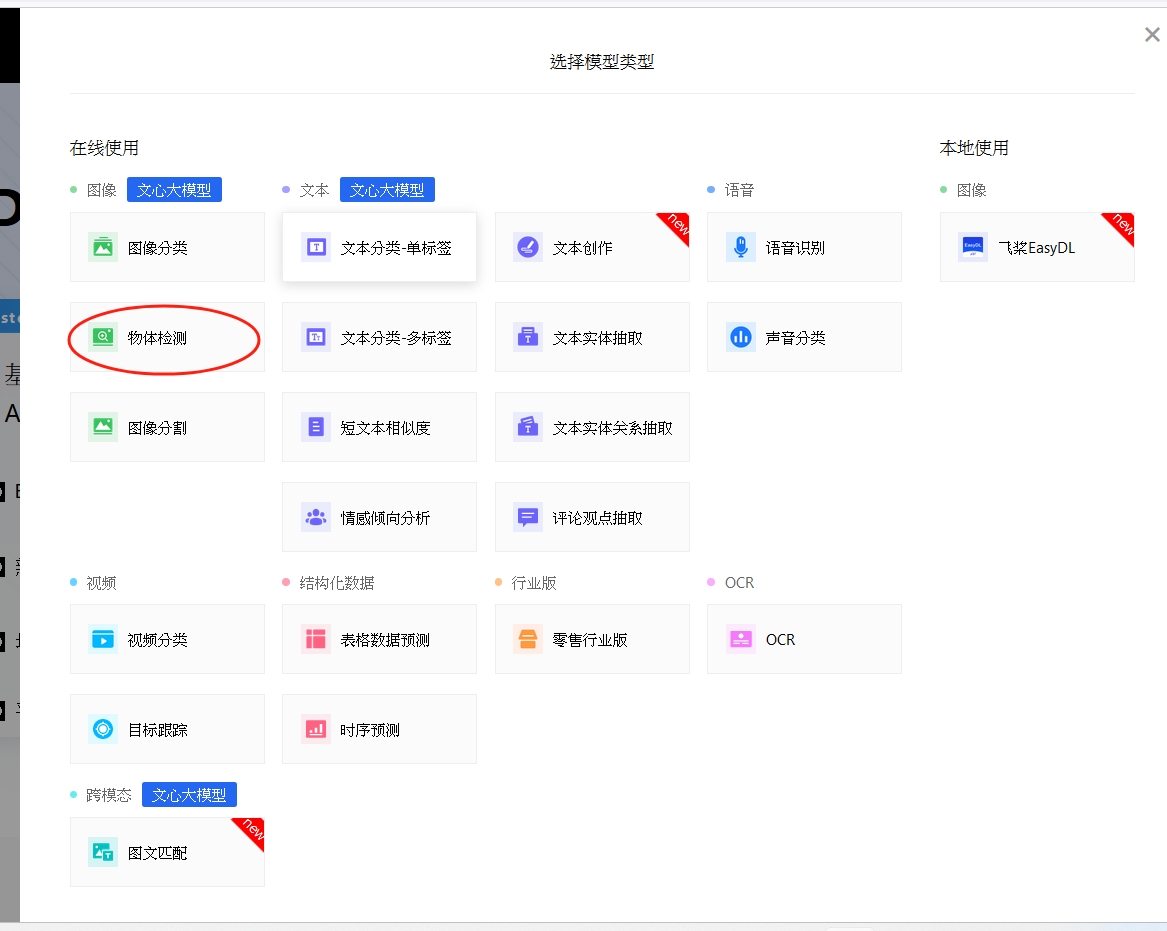This screenshot has width=1167, height=931.
Task: Click the 语音 category label
Action: (739, 190)
